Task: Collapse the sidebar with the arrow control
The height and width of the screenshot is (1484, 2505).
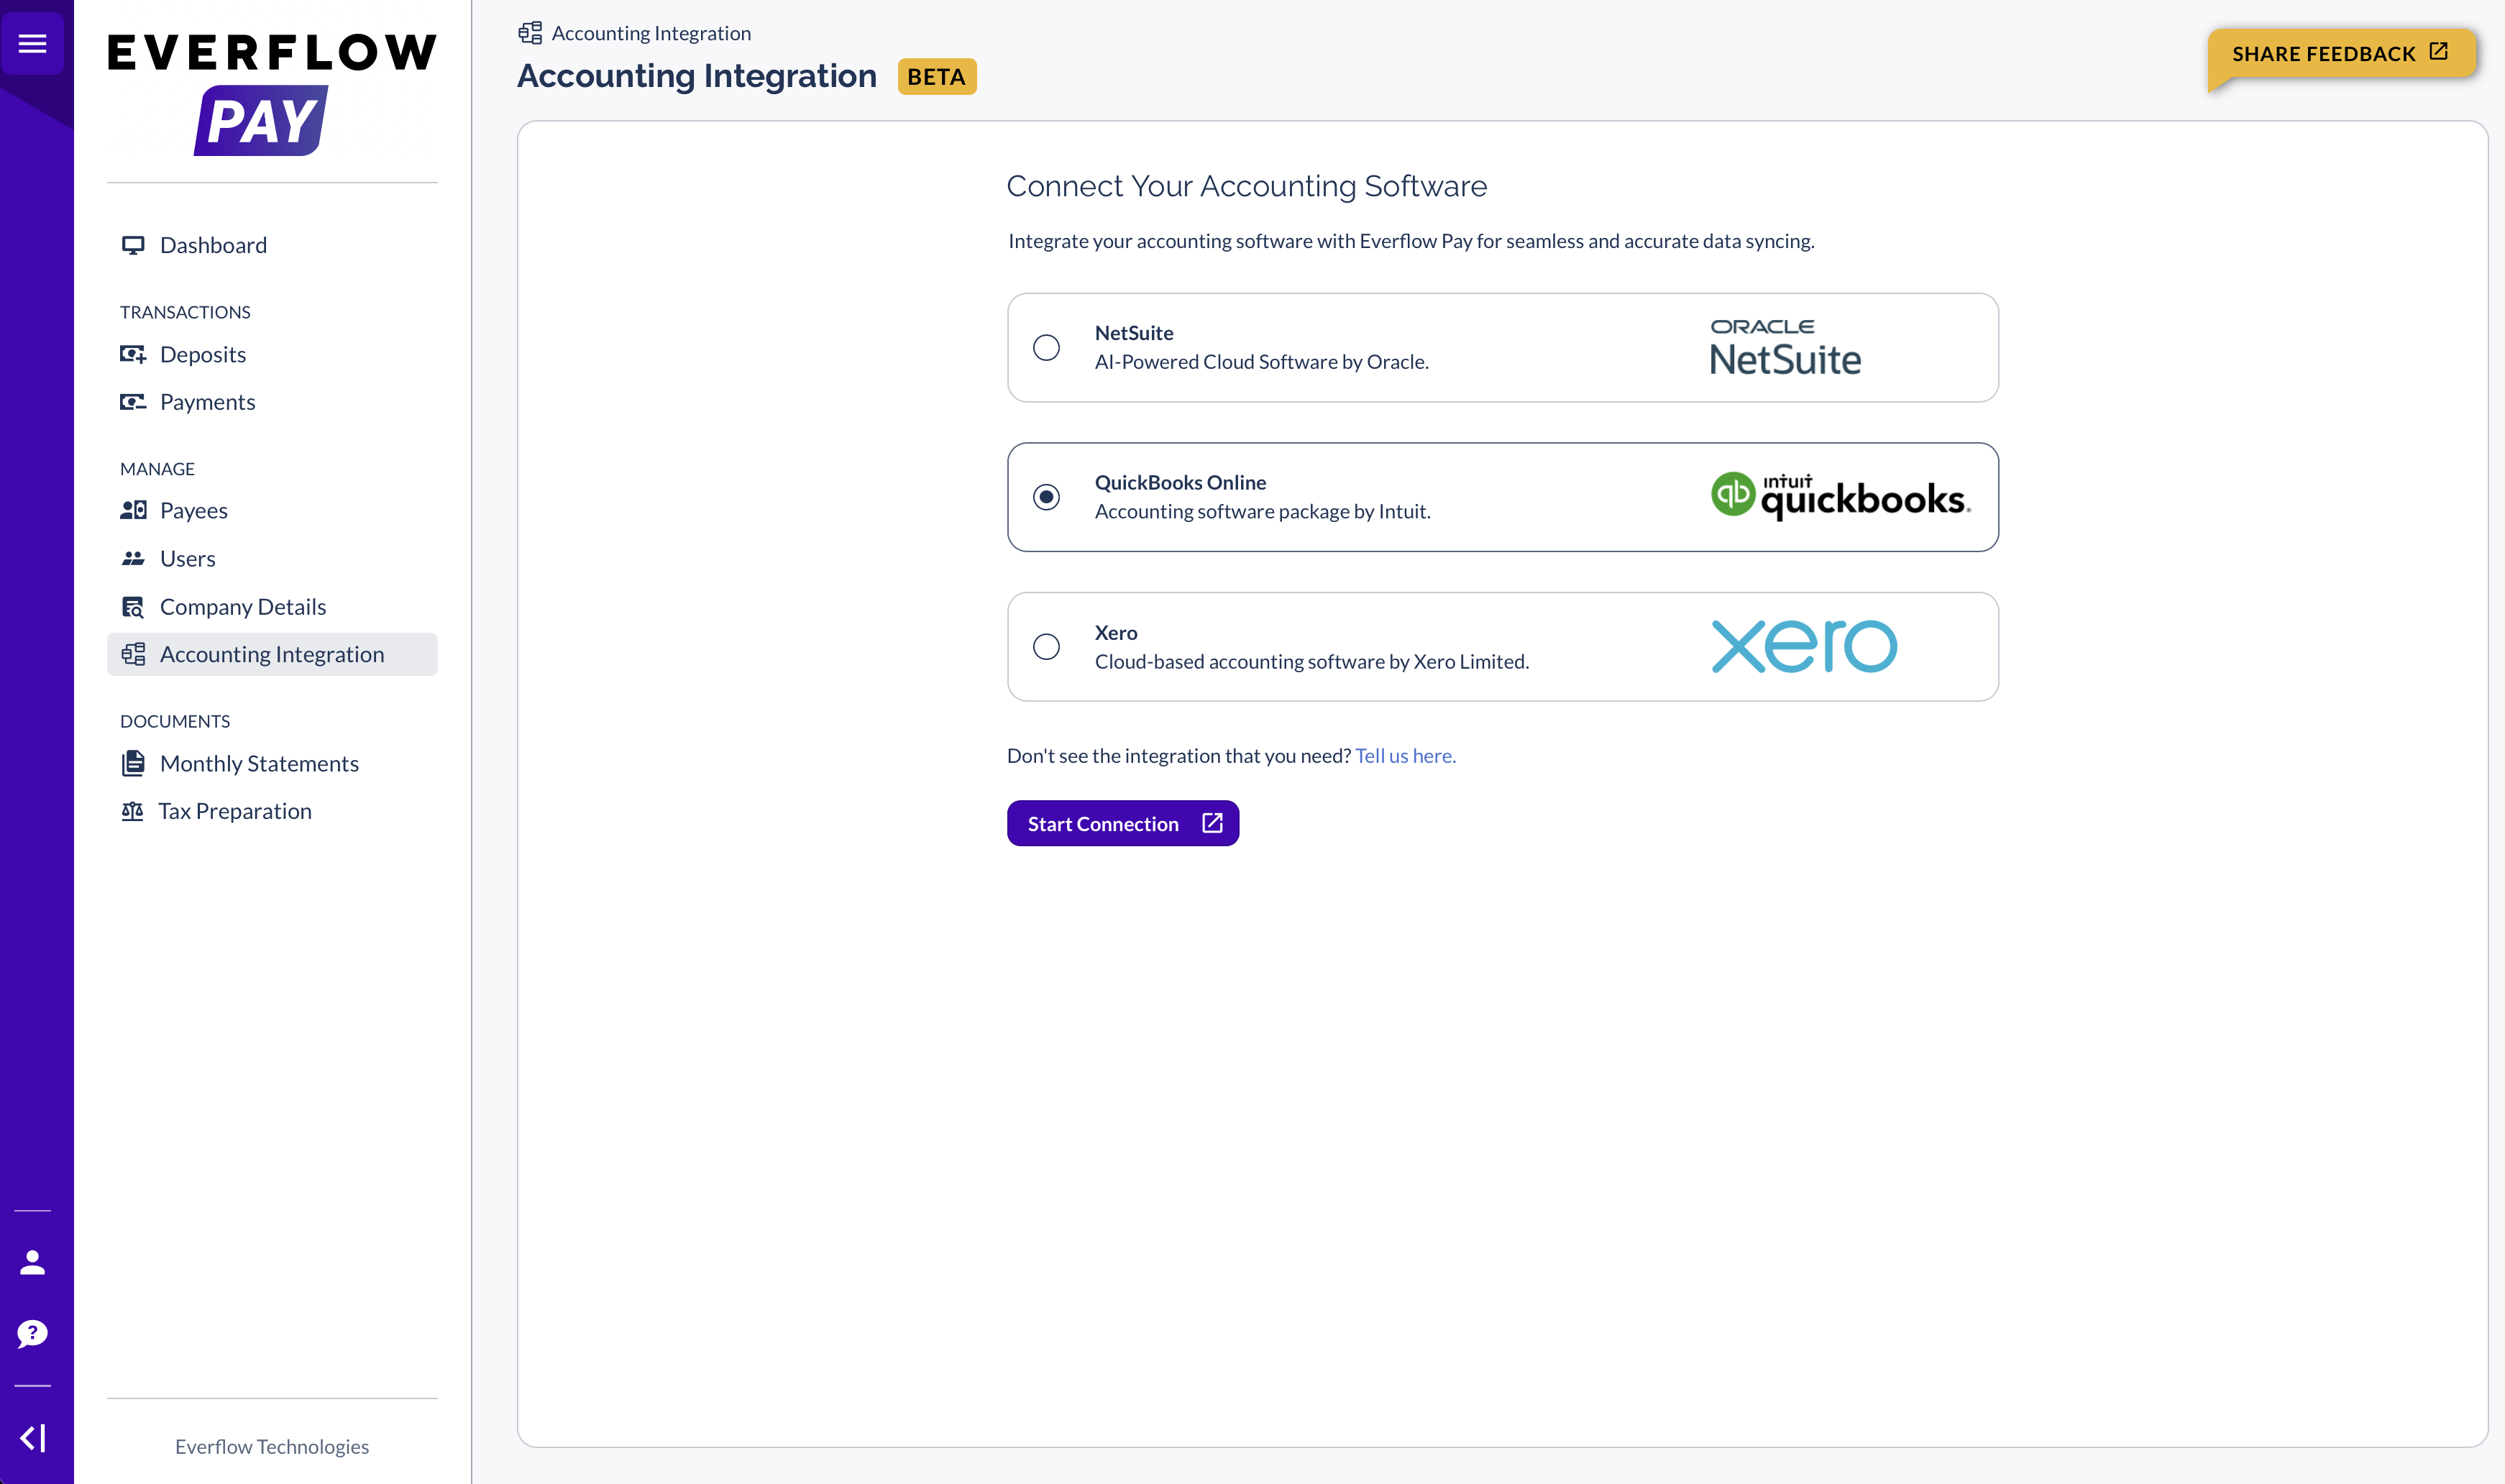Action: click(x=33, y=1437)
